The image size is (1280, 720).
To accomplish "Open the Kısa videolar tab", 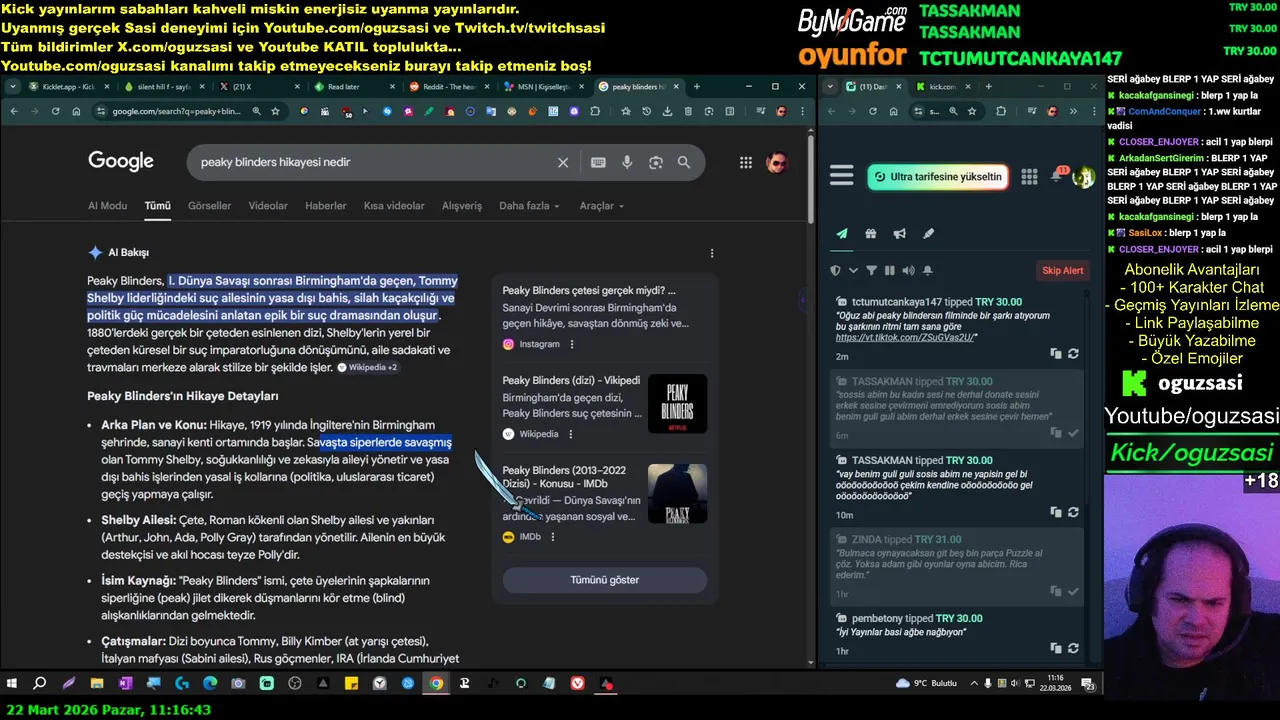I will [x=394, y=206].
